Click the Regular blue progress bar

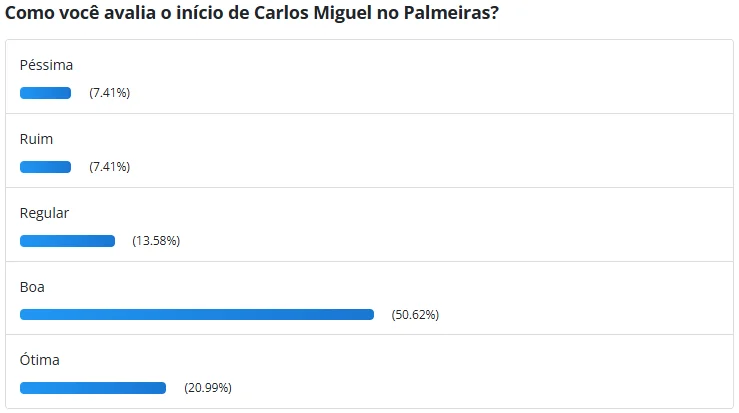[x=67, y=241]
